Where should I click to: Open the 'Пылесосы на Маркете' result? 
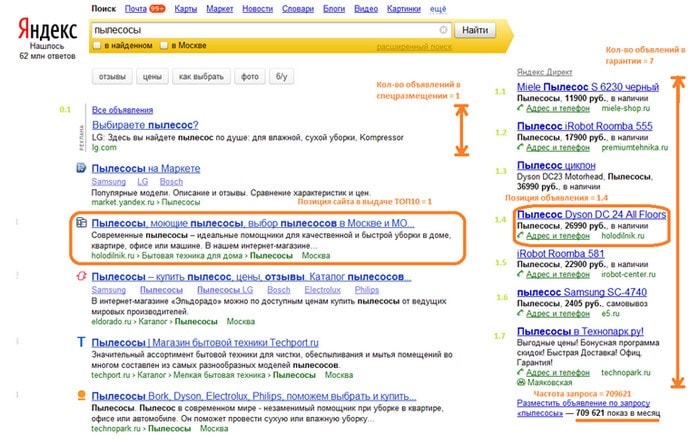click(146, 168)
